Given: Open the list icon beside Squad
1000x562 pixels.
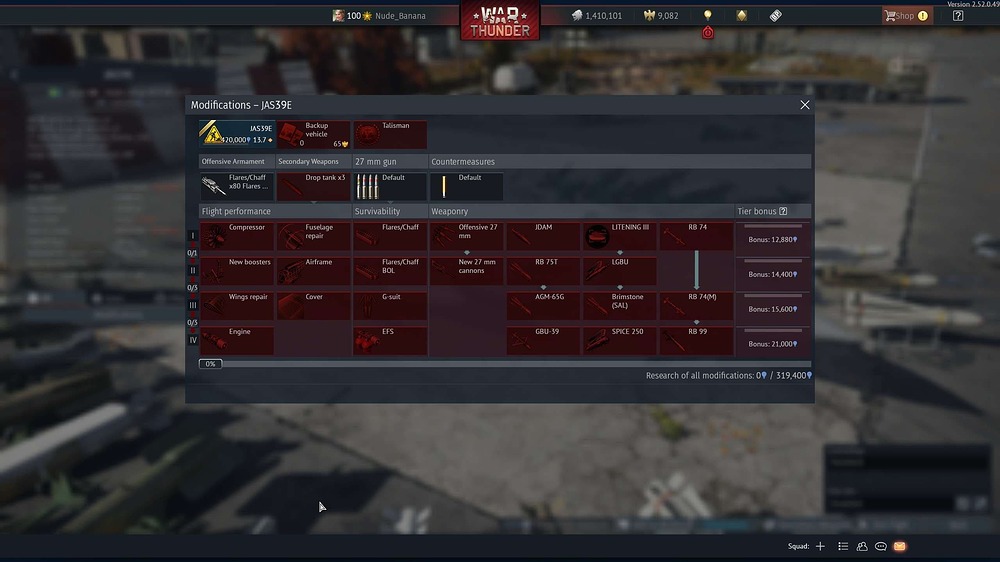Looking at the screenshot, I should coord(843,546).
